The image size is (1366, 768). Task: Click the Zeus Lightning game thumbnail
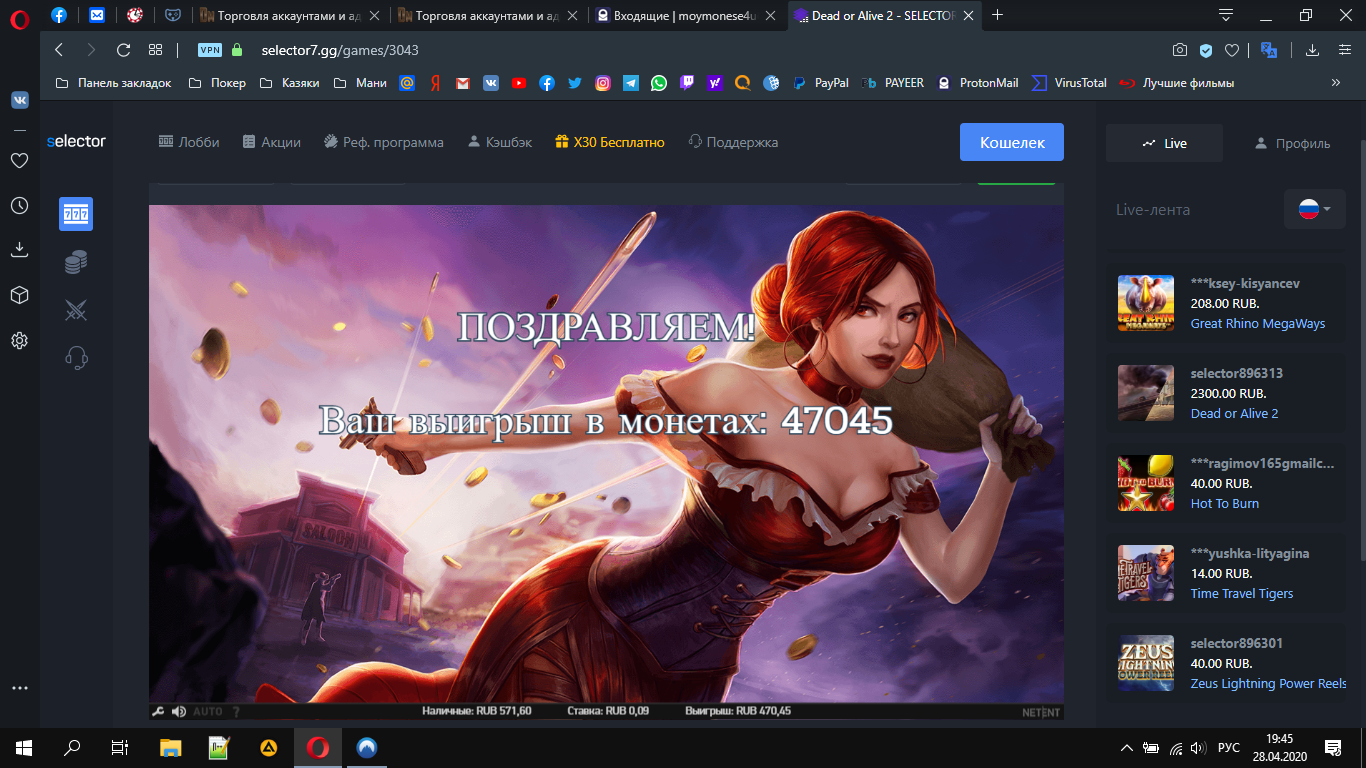(x=1145, y=663)
